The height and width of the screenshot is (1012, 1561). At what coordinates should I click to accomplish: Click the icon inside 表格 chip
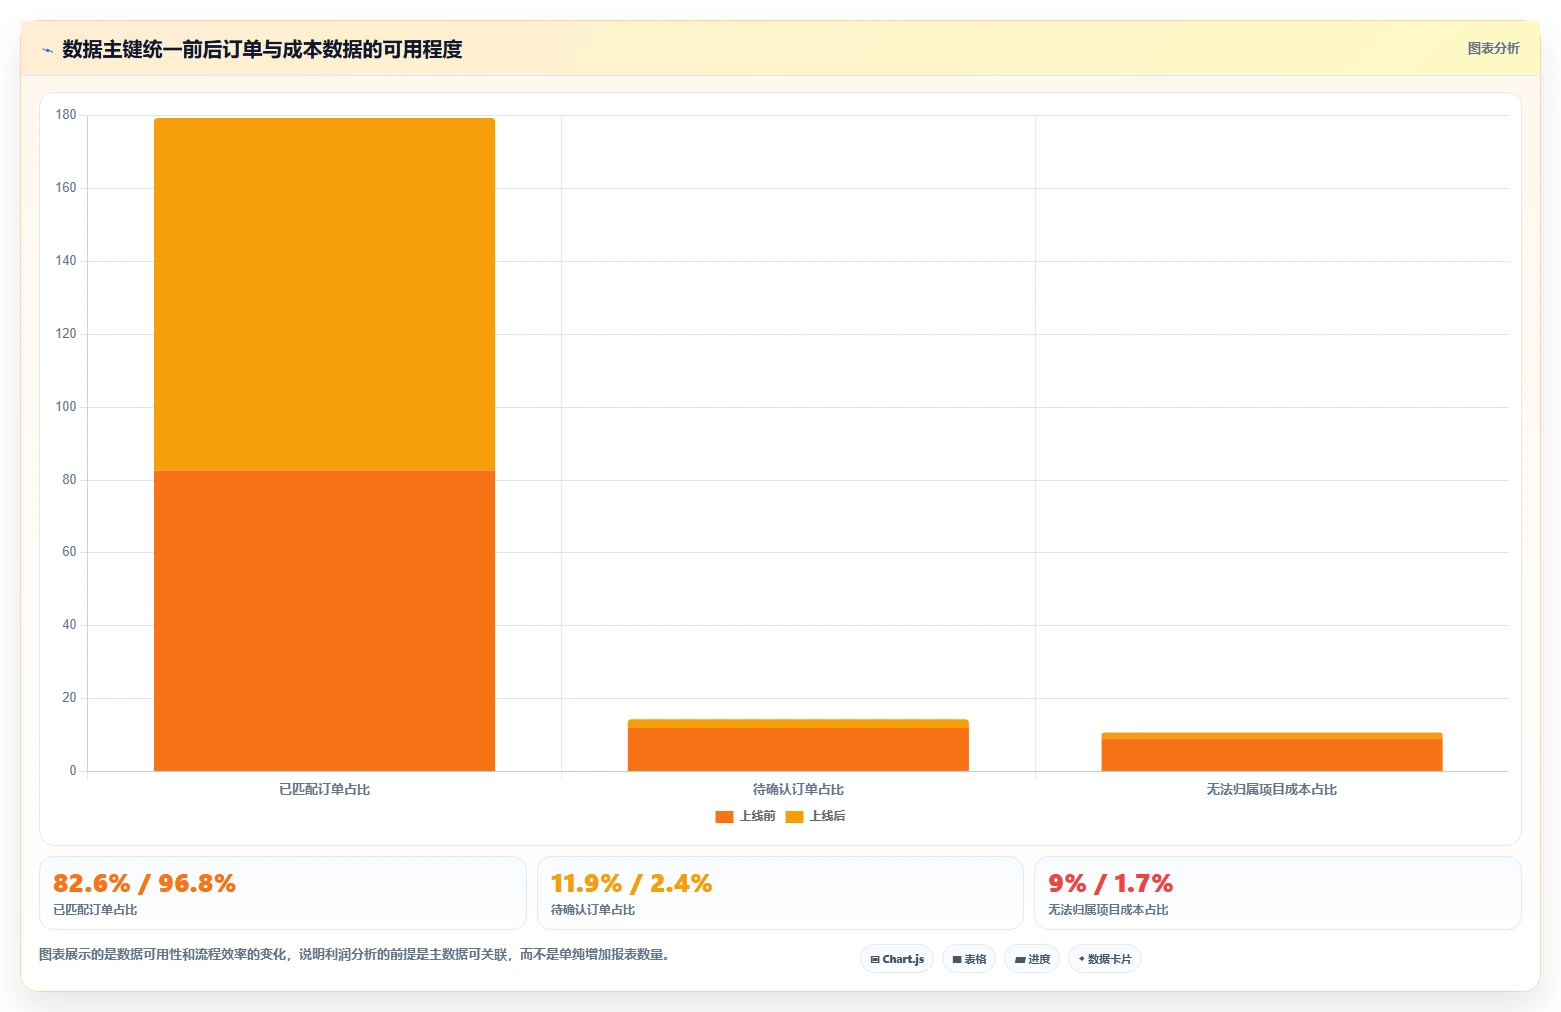point(957,959)
